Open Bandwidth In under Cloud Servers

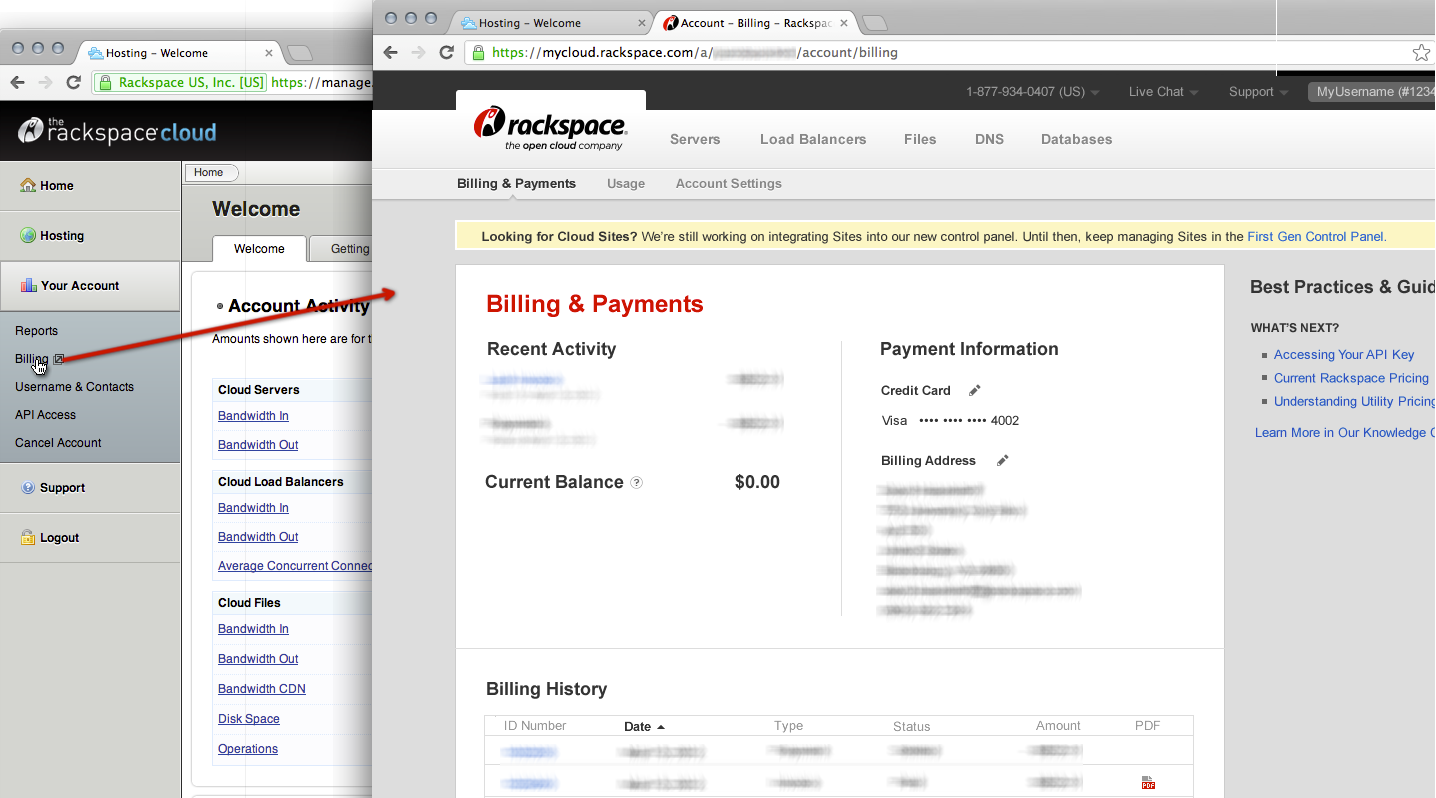tap(253, 416)
